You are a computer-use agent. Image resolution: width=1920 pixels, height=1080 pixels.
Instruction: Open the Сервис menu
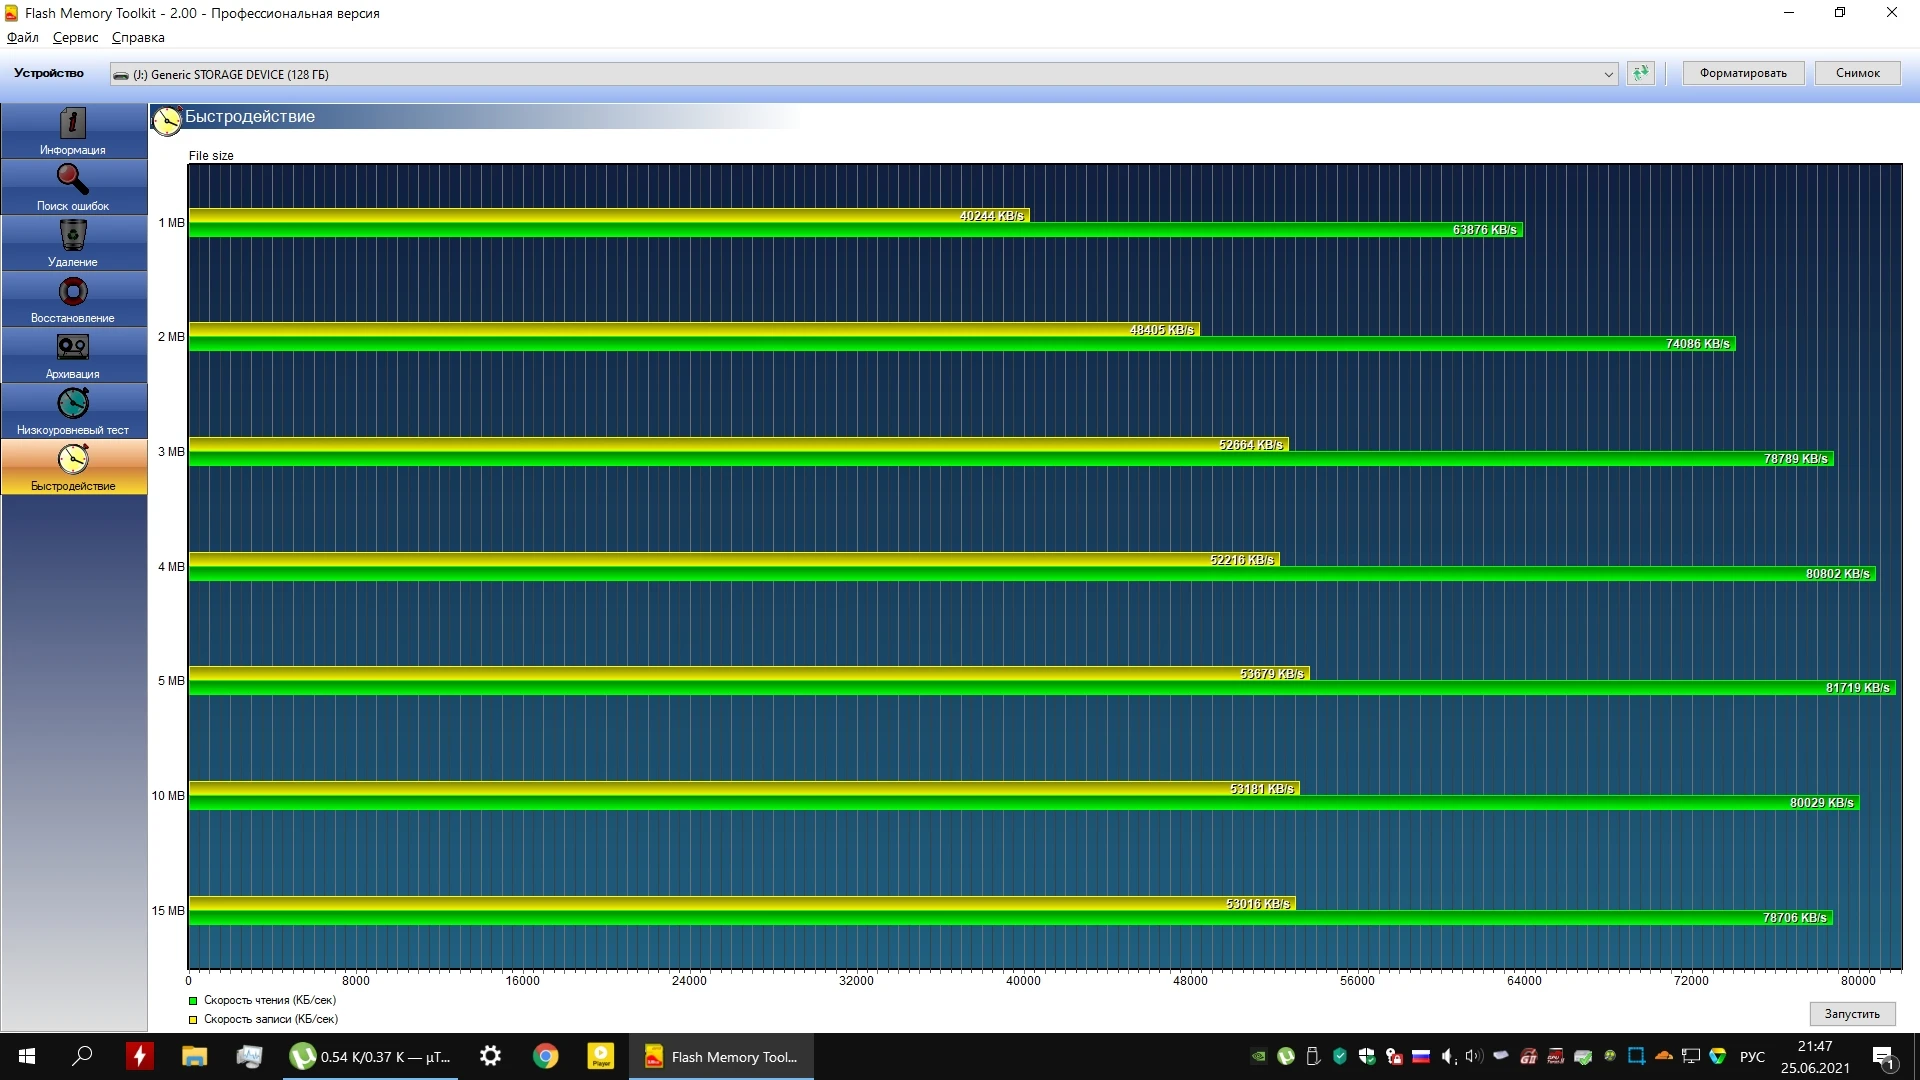tap(75, 37)
